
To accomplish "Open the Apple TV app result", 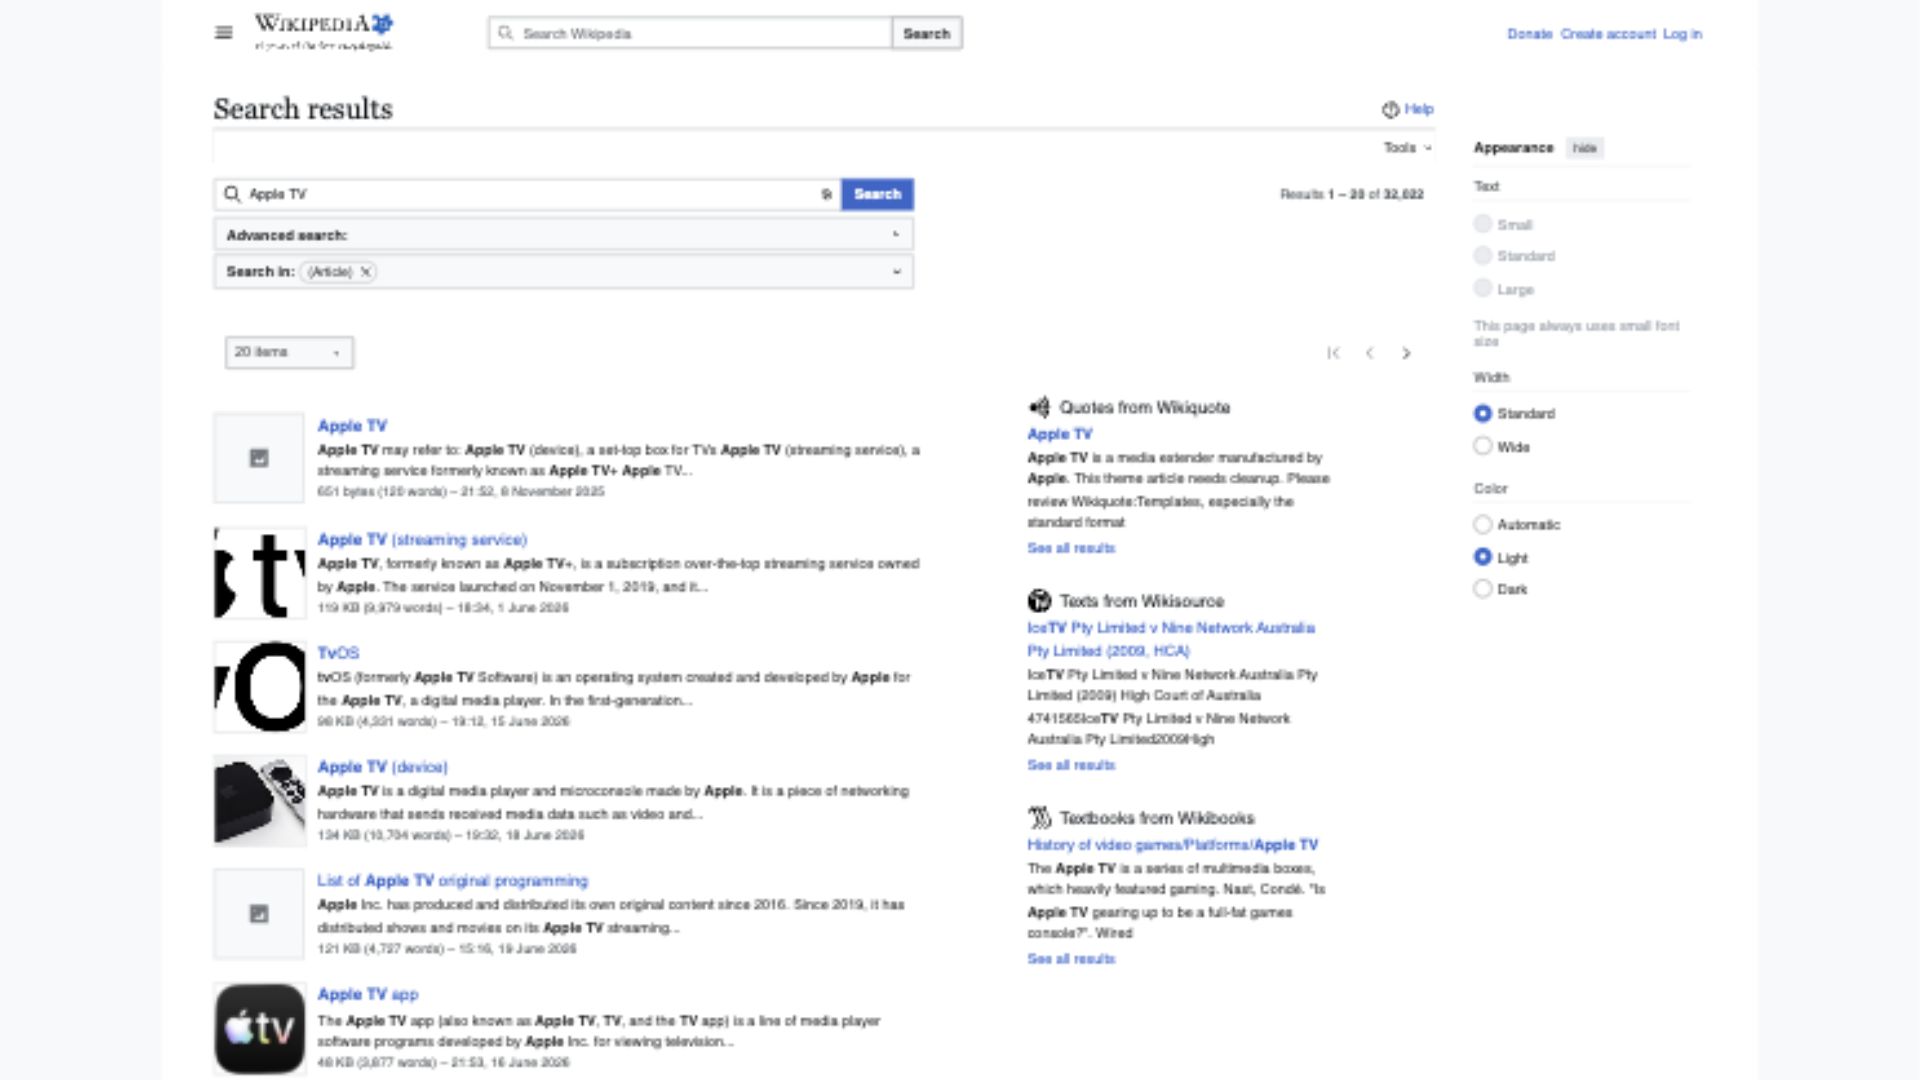I will (x=368, y=995).
